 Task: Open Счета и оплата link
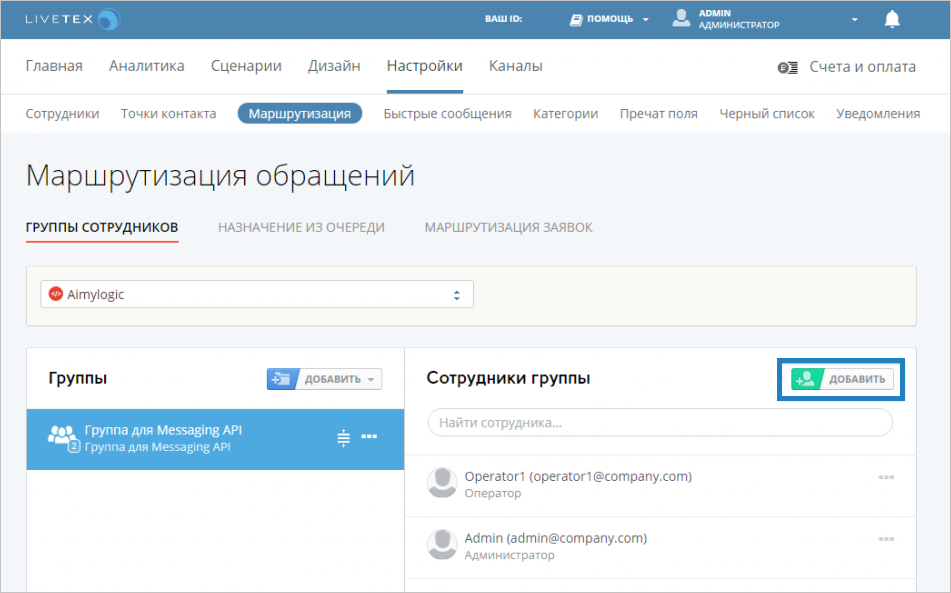point(846,67)
